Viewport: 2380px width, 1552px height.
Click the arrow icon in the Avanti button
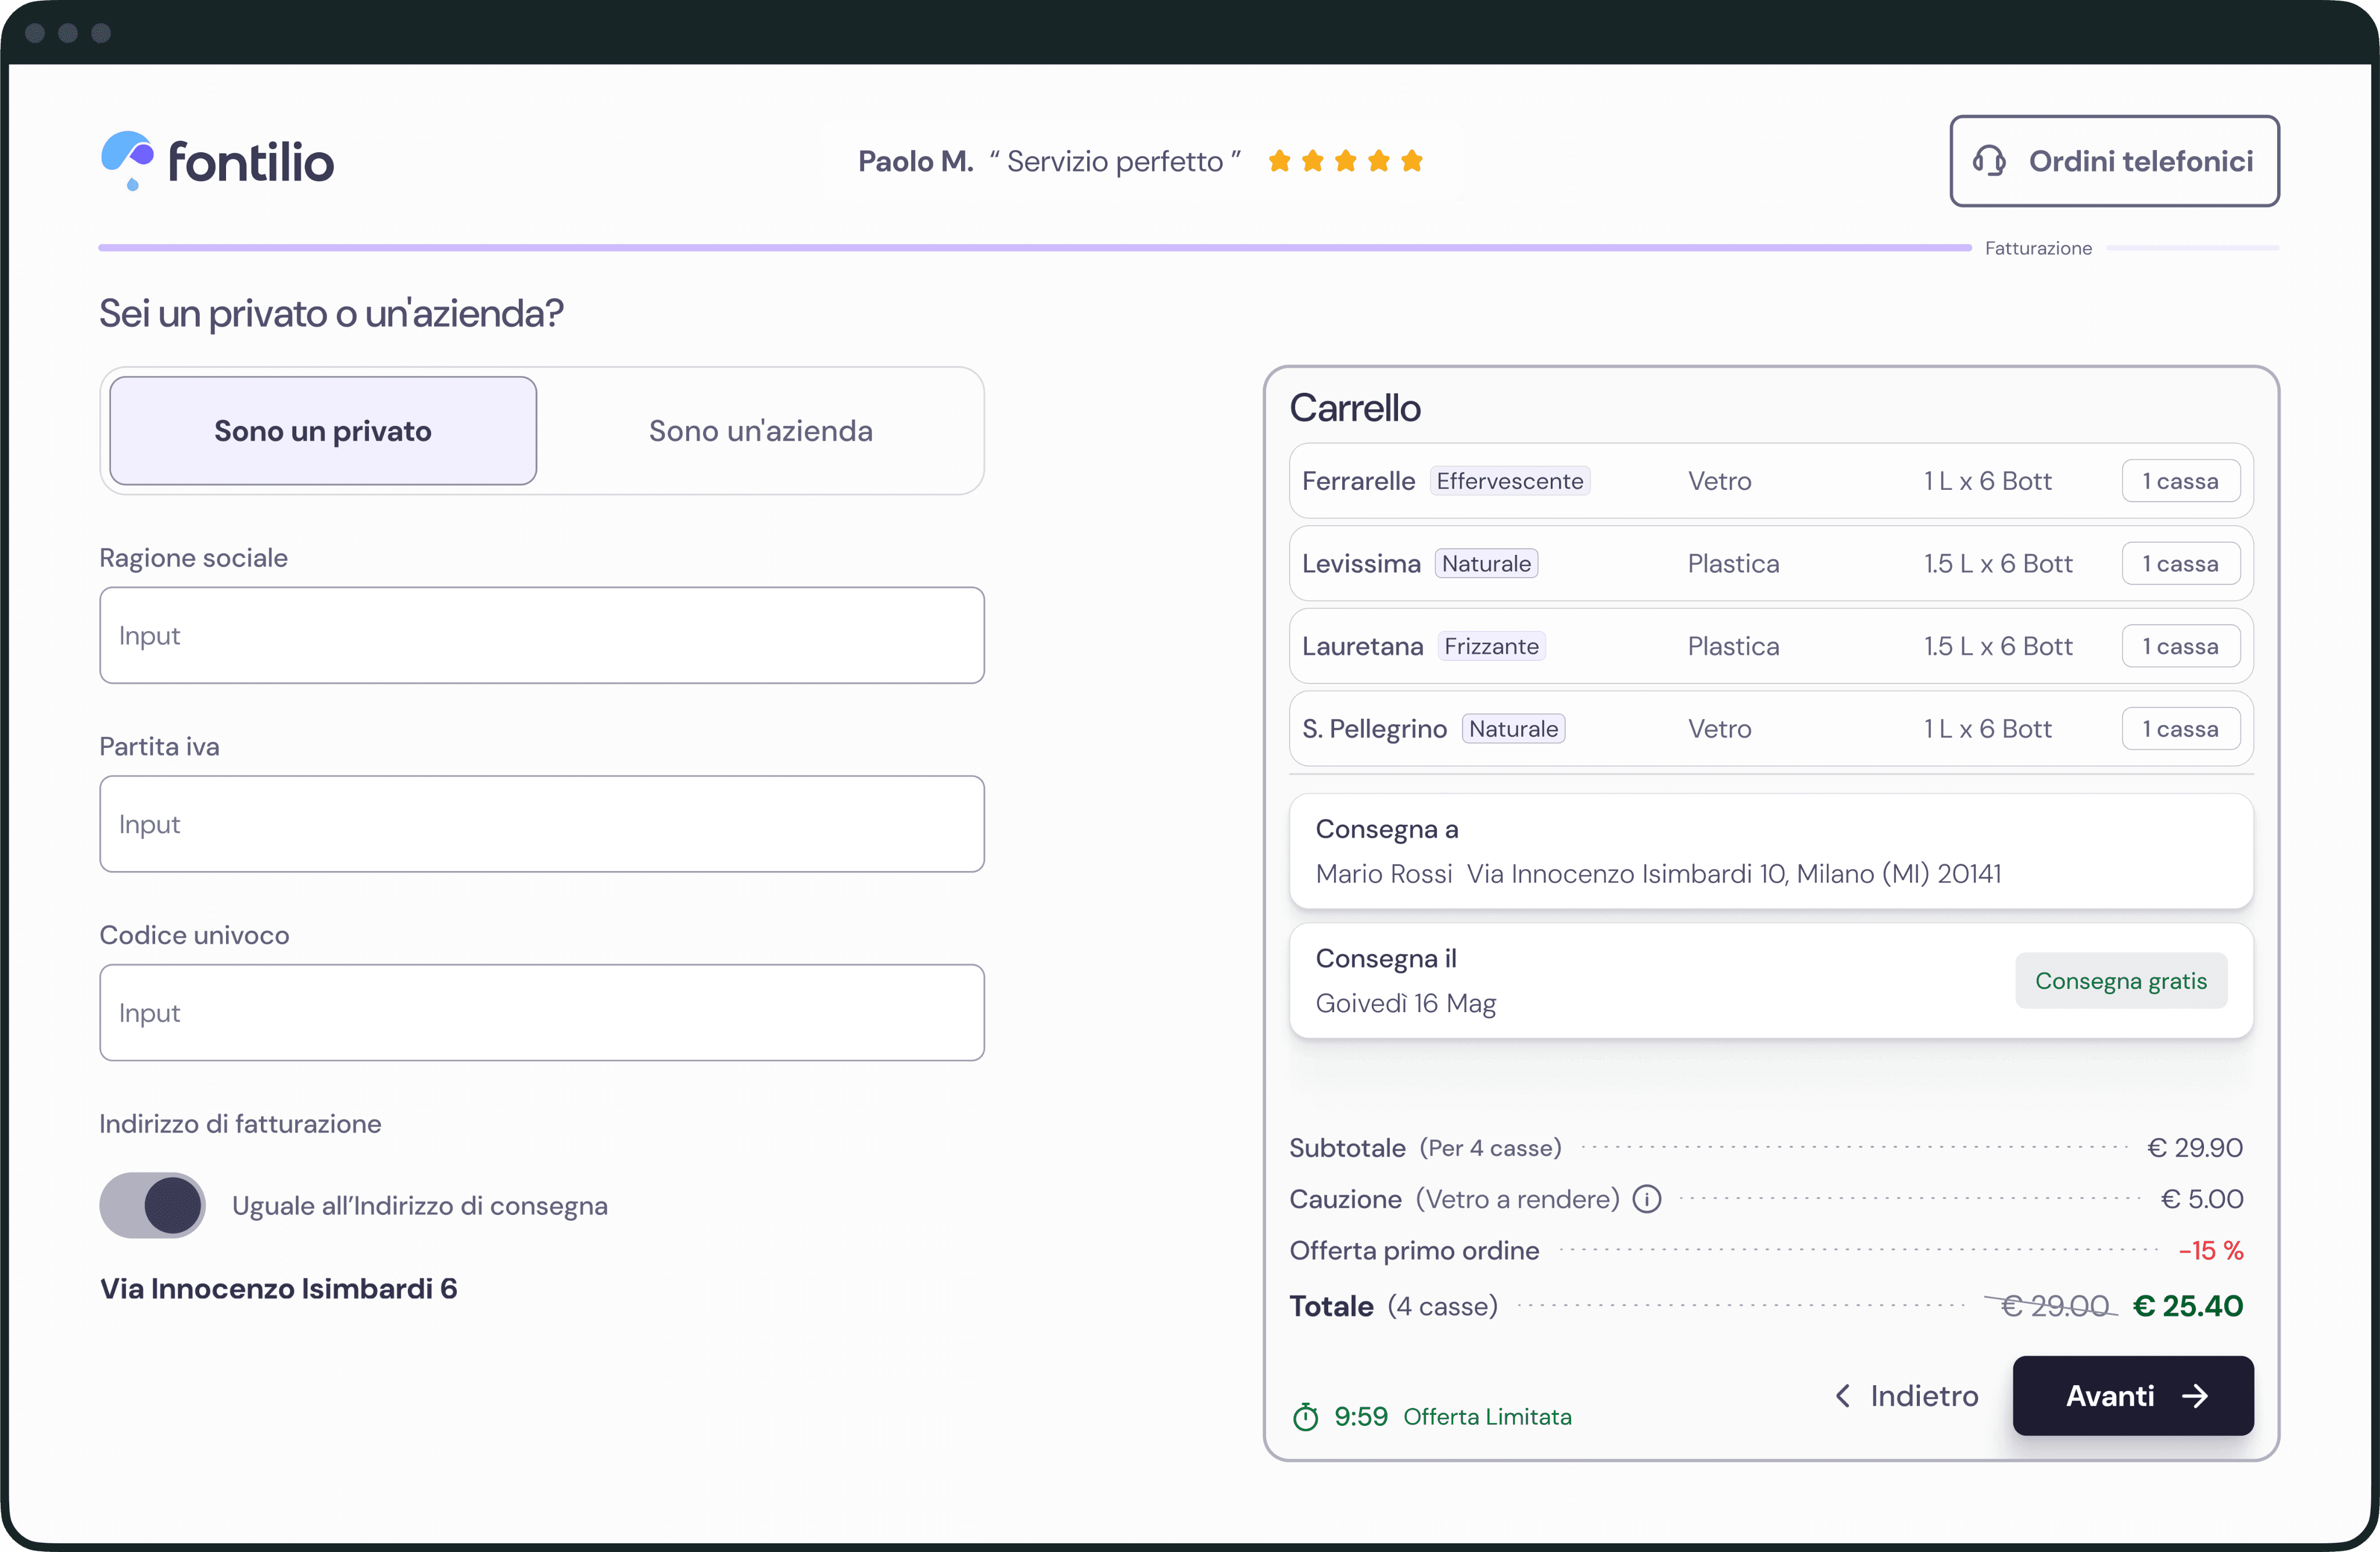(2195, 1396)
